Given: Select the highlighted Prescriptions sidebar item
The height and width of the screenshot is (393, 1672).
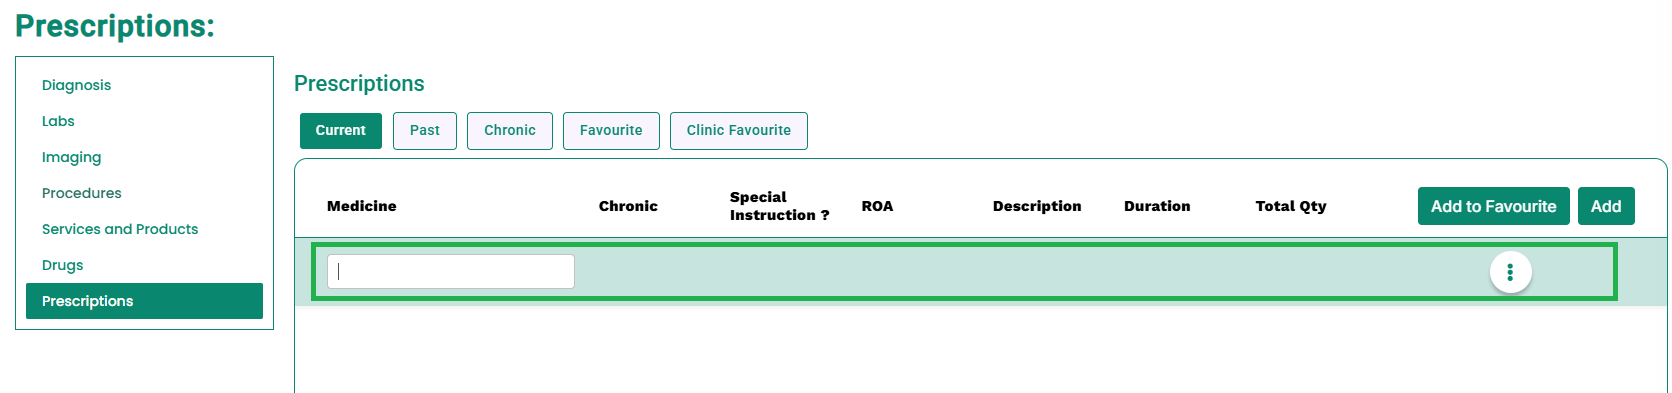Looking at the screenshot, I should (144, 301).
